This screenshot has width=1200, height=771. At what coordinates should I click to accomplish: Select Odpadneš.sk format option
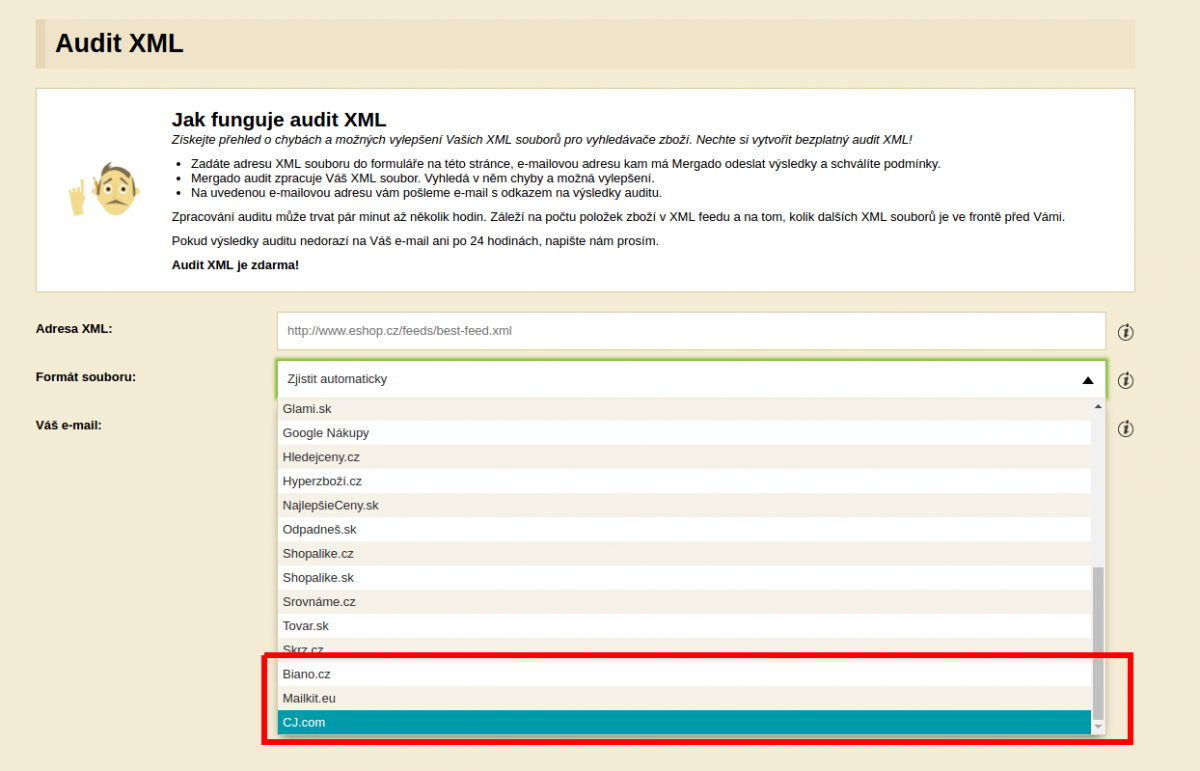click(x=684, y=529)
